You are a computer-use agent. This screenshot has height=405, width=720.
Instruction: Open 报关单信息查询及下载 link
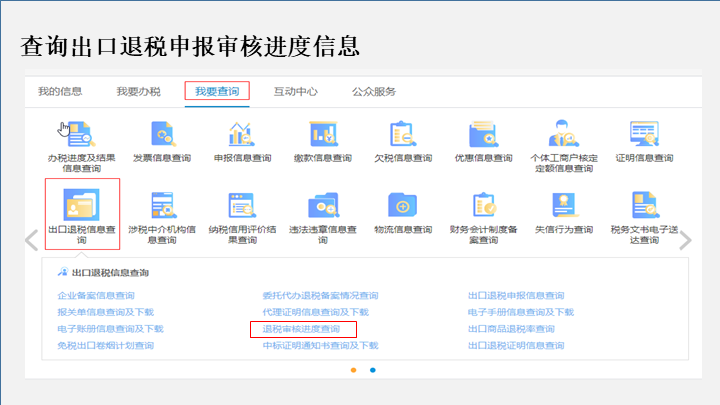tap(106, 312)
